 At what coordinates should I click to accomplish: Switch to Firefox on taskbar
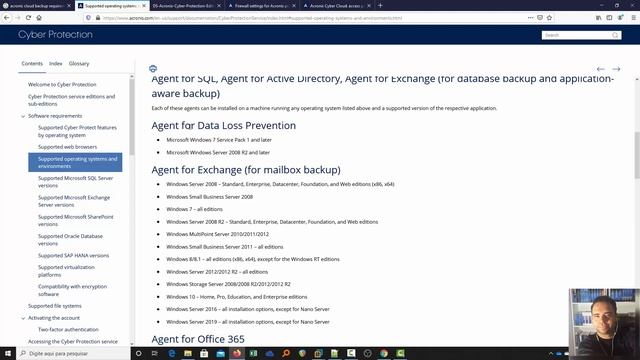pos(237,353)
